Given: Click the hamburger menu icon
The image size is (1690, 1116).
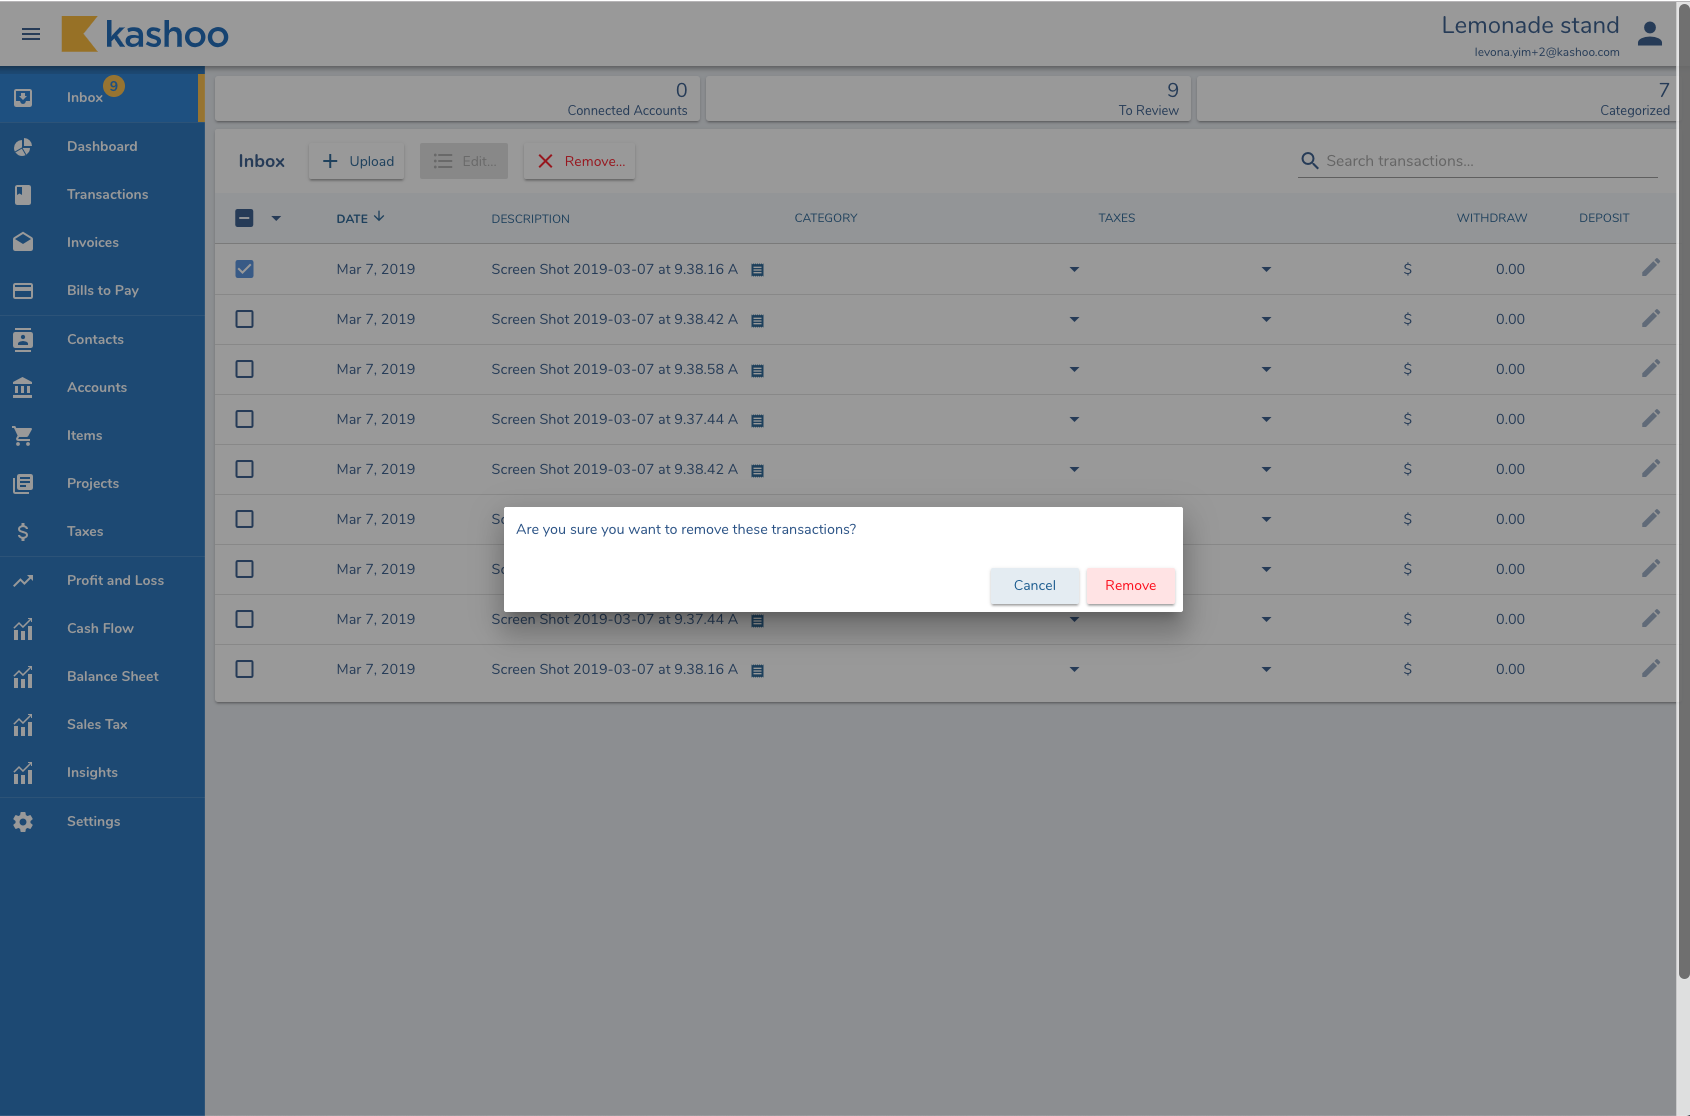Looking at the screenshot, I should 31,34.
